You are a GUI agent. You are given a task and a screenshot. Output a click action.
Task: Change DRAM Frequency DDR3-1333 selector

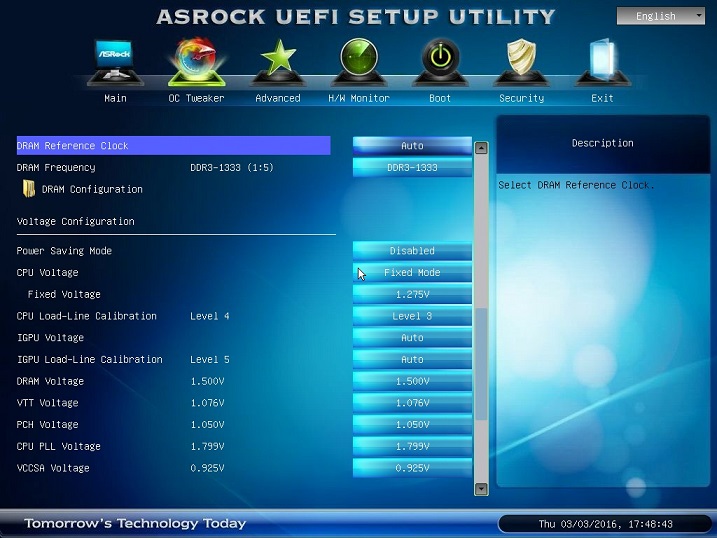pyautogui.click(x=412, y=168)
